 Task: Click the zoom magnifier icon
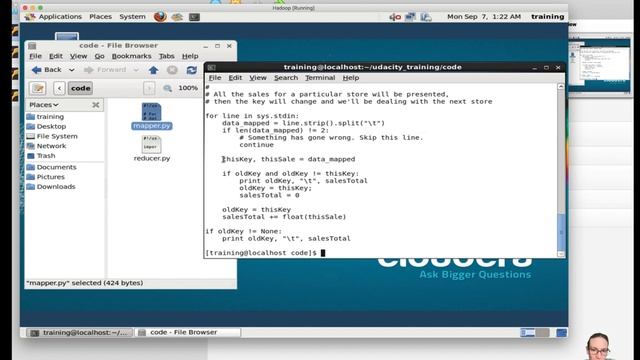pyautogui.click(x=167, y=88)
